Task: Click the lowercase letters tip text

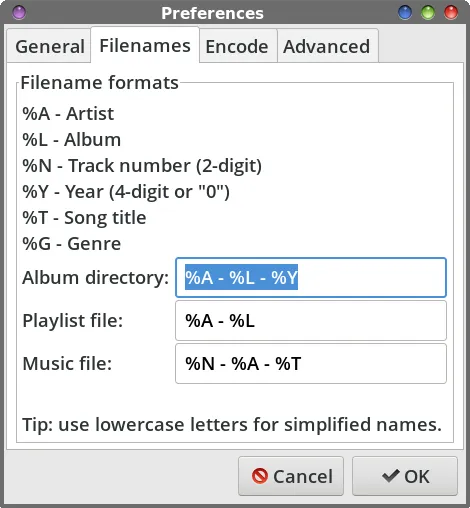Action: (232, 424)
